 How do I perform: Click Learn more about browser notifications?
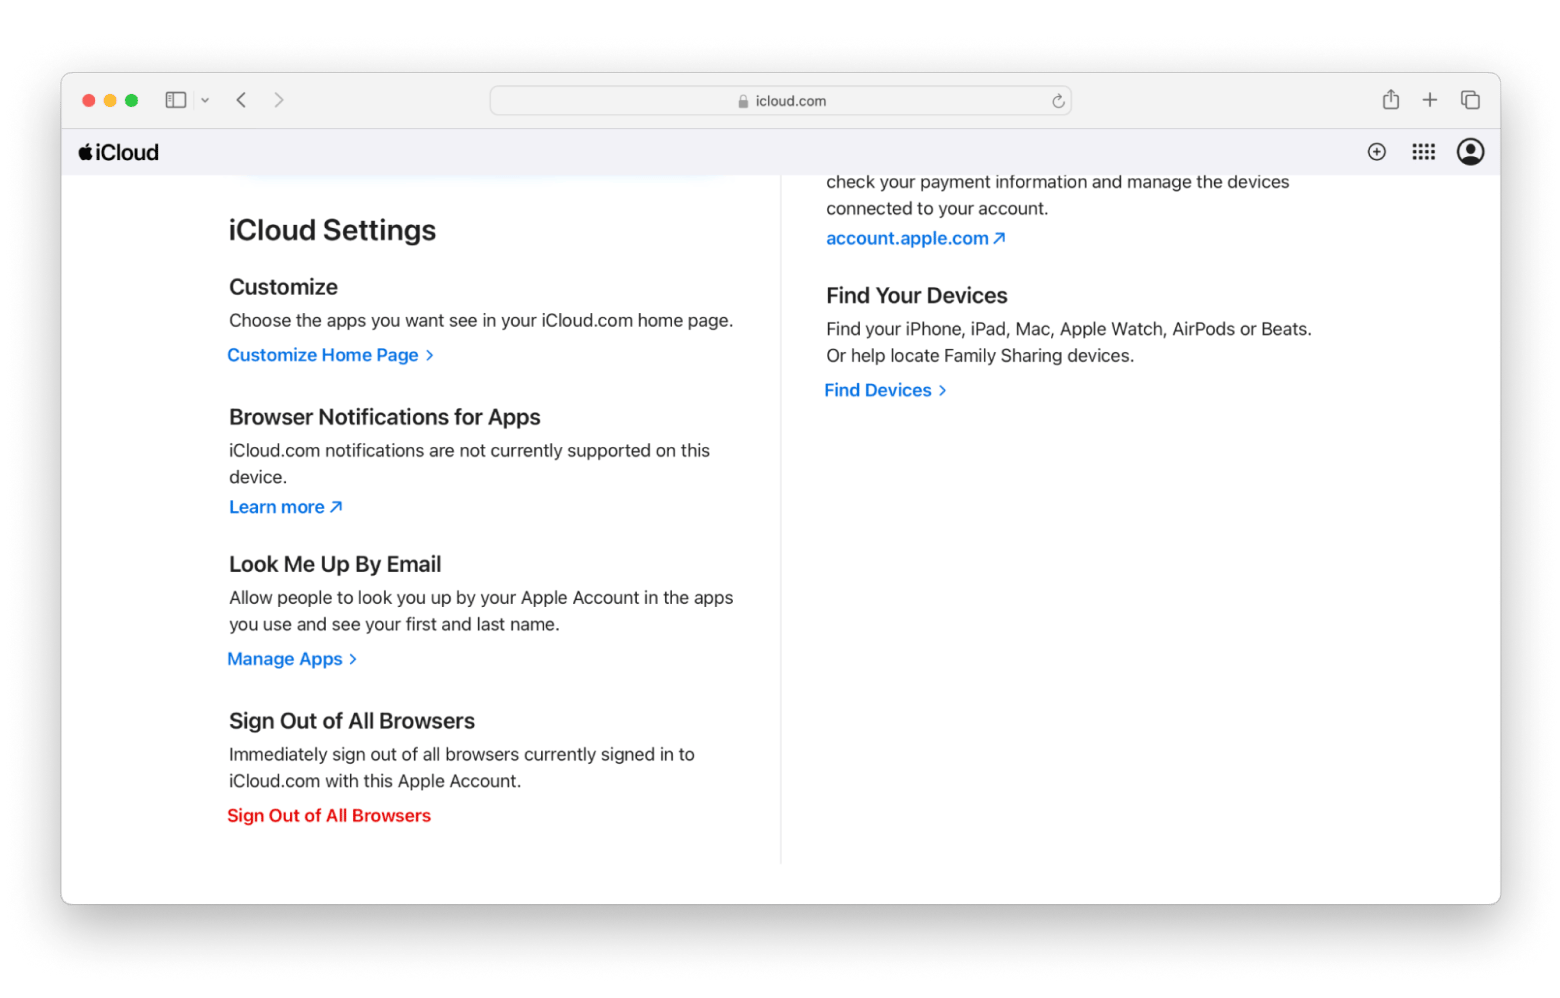click(x=285, y=507)
